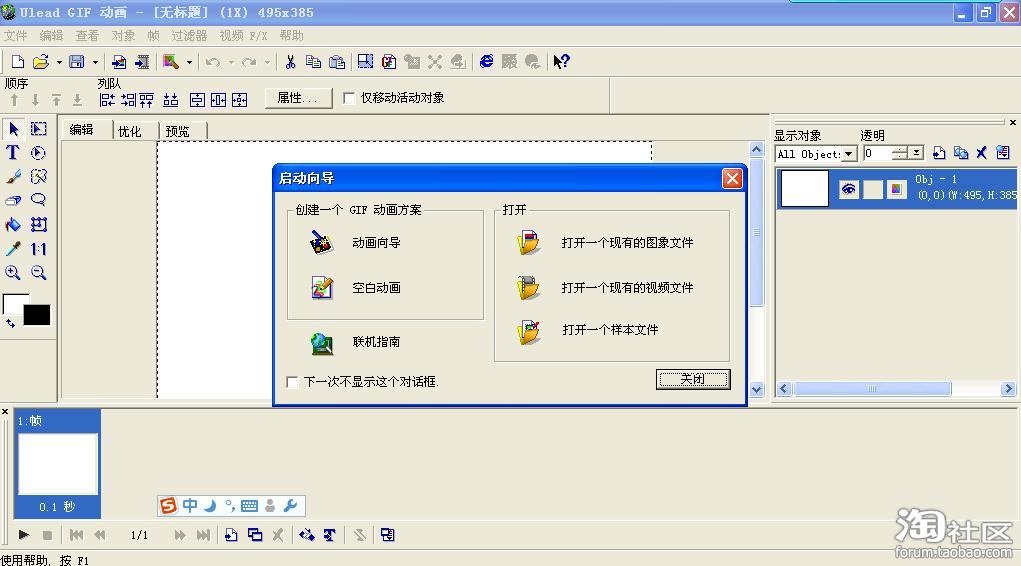Select the Obj - 1 object thumbnail
Image resolution: width=1021 pixels, height=566 pixels.
(805, 188)
